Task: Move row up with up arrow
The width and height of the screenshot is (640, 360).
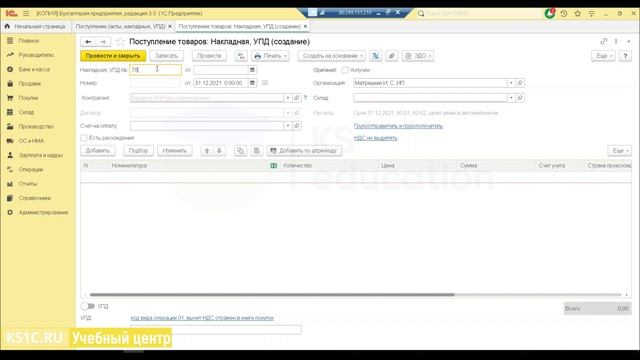Action: pos(207,151)
